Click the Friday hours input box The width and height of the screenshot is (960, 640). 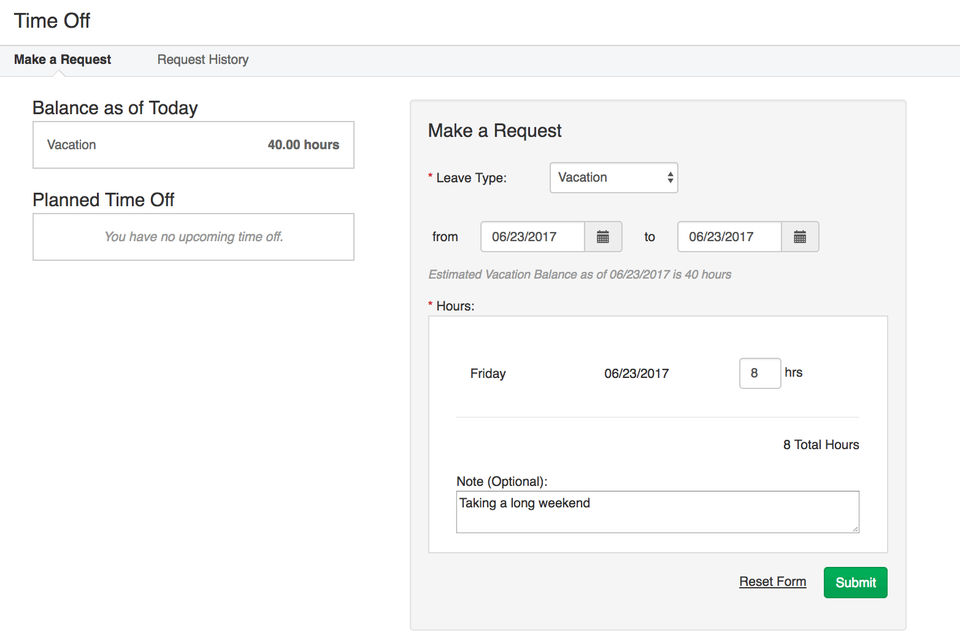(759, 374)
